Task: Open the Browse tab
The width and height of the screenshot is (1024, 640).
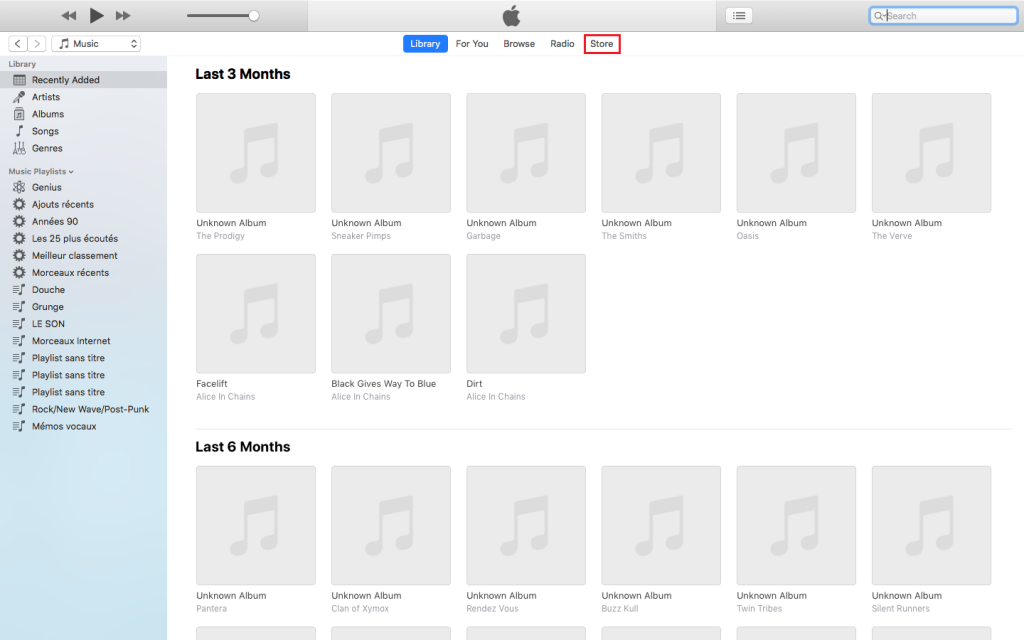Action: tap(519, 44)
